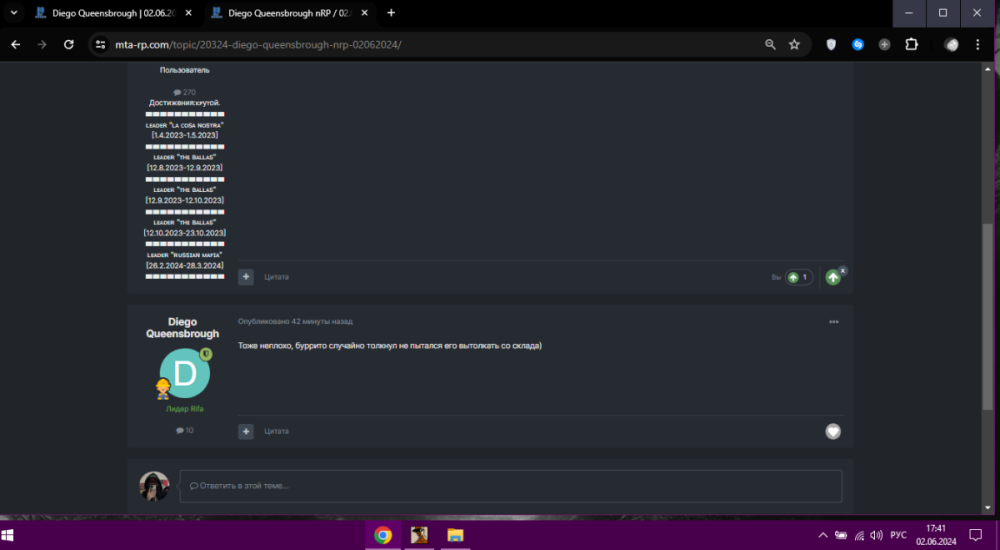Remove your upvote reaction with the small x

842,270
